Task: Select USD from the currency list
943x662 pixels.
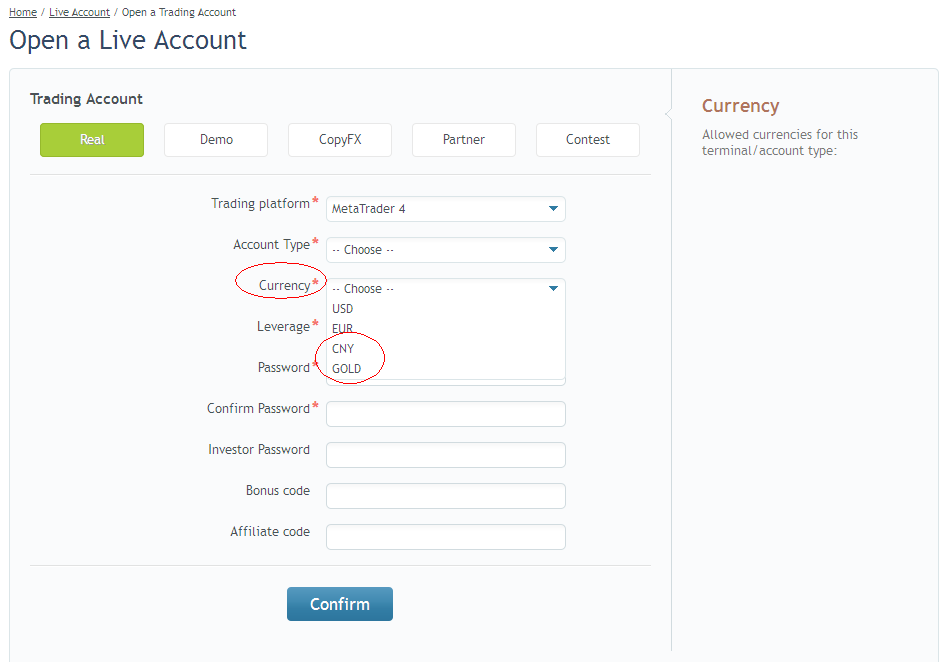Action: coord(343,309)
